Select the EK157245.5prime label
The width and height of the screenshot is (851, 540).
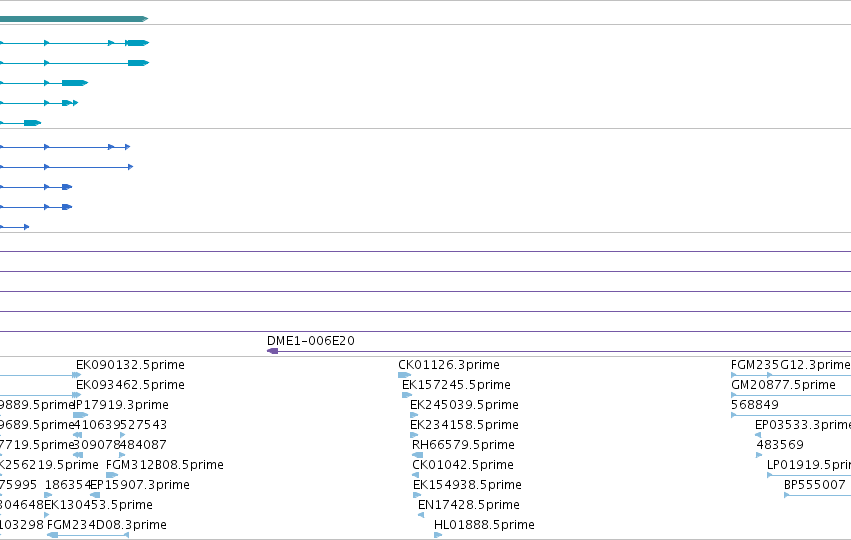[x=456, y=385]
